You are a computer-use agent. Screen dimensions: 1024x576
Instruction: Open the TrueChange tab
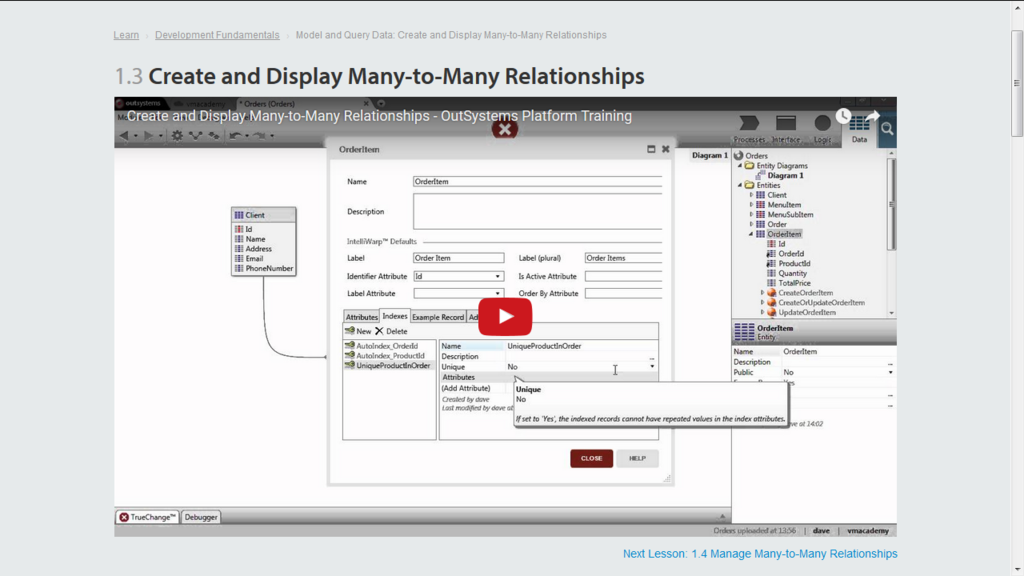tap(148, 517)
